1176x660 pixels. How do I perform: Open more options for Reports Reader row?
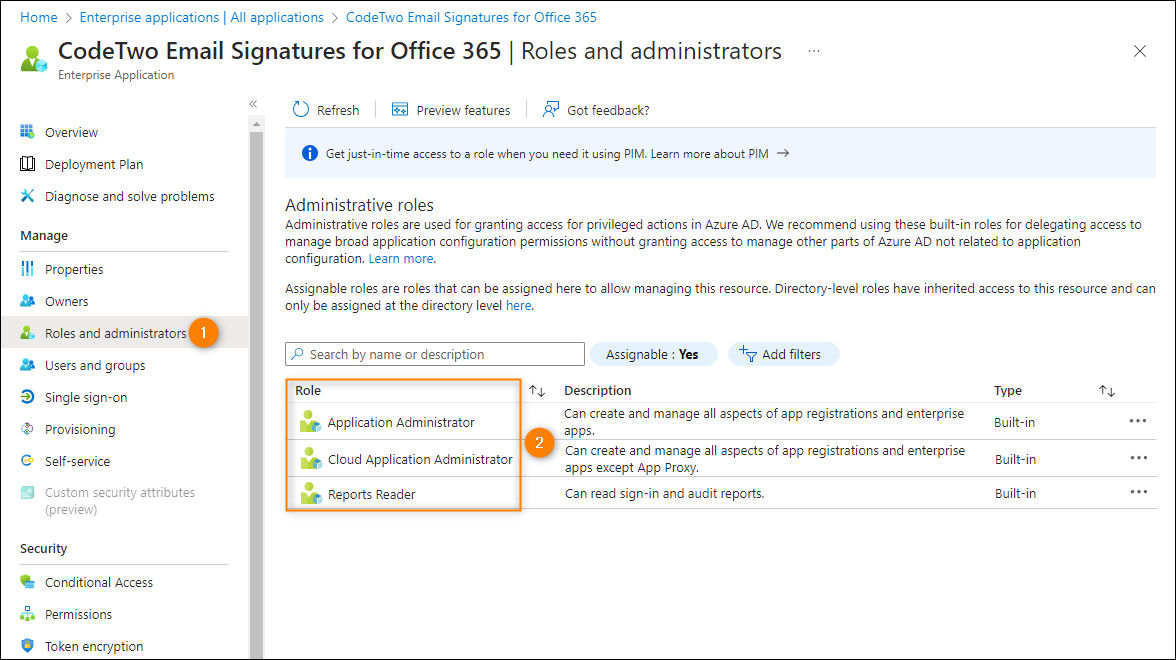[x=1138, y=492]
